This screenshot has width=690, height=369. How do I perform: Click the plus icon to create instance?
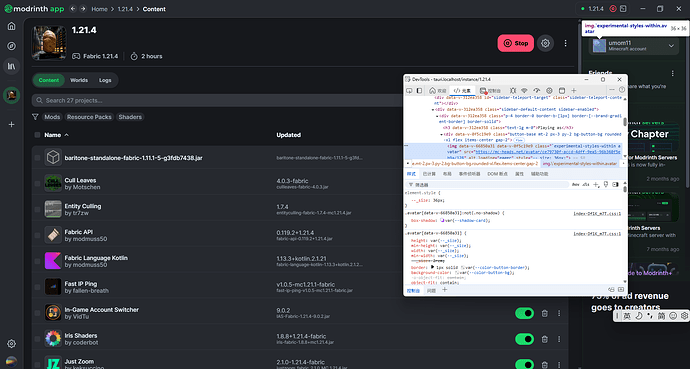coord(11,124)
